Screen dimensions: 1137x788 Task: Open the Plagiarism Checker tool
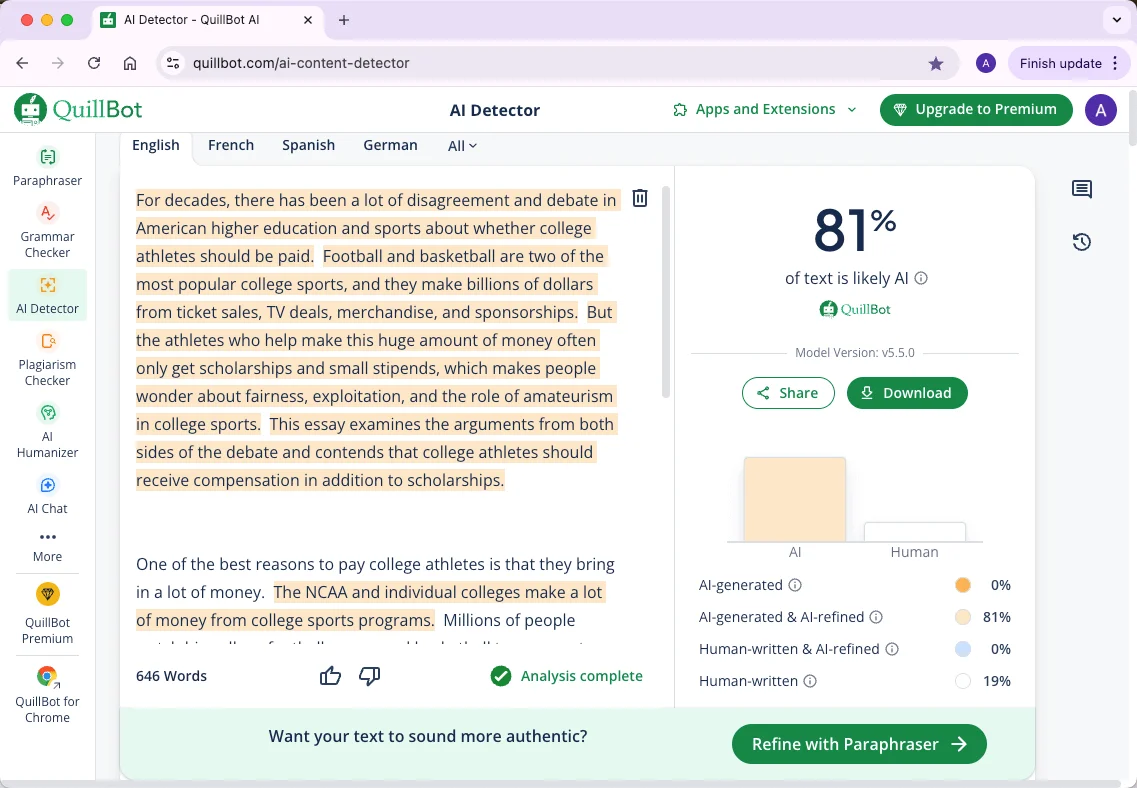[x=47, y=360]
